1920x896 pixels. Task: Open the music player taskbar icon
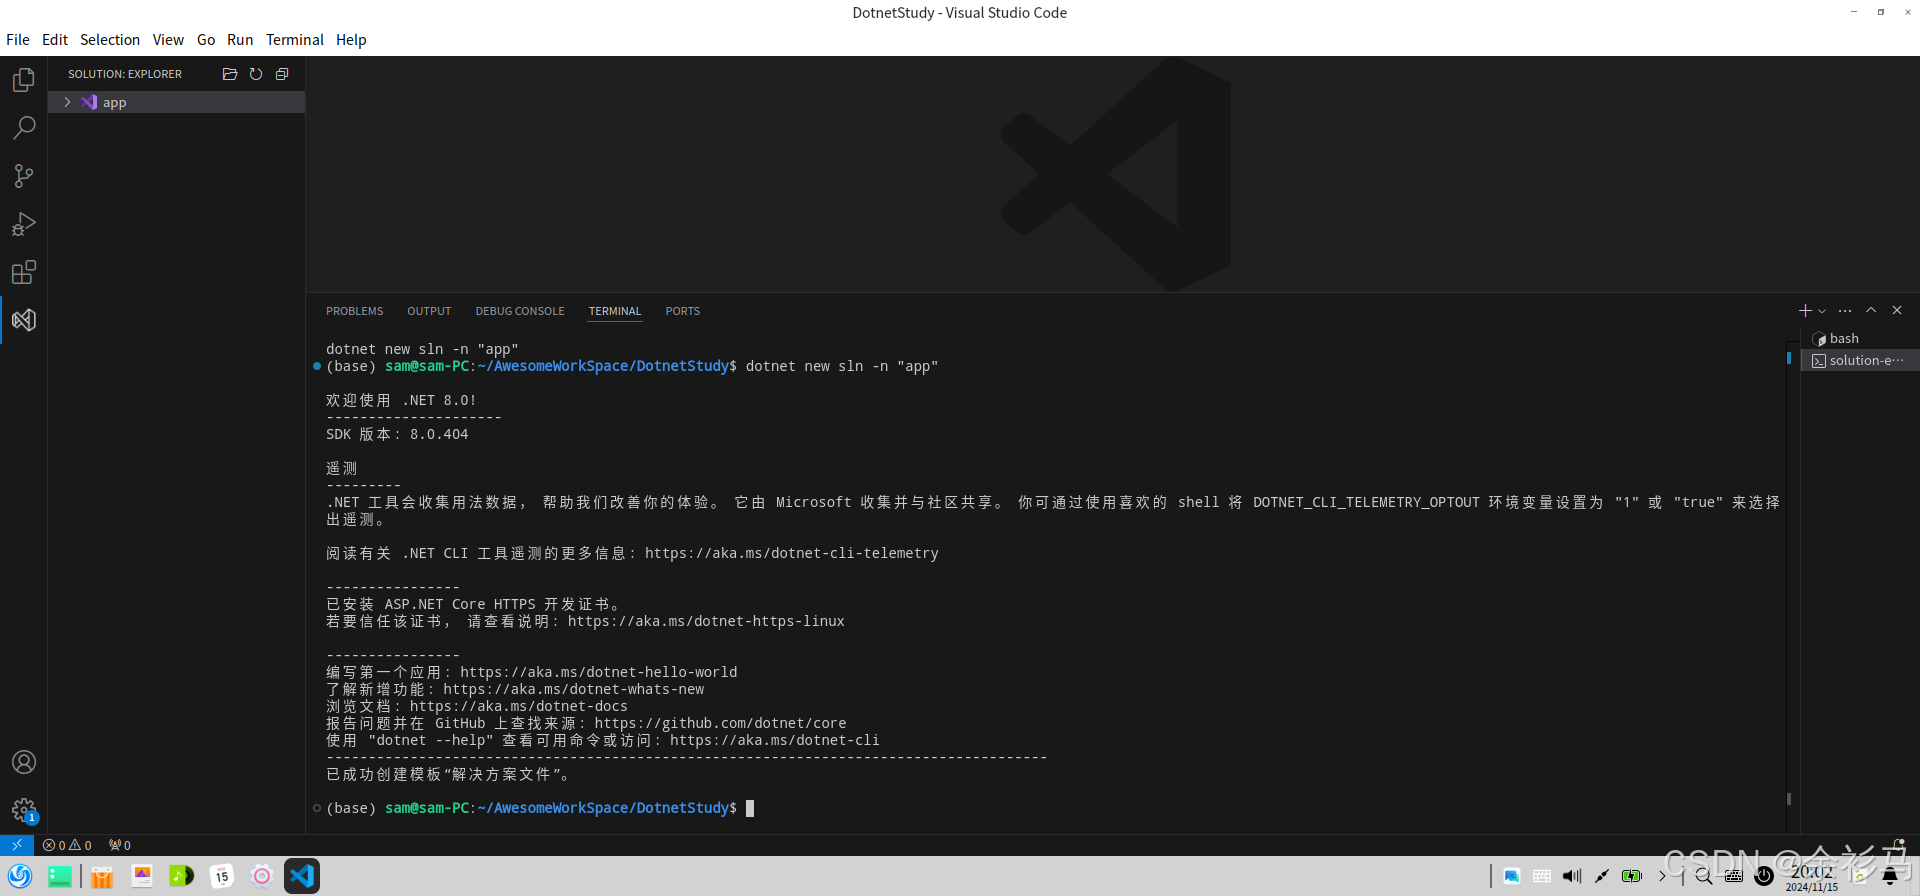tap(182, 876)
